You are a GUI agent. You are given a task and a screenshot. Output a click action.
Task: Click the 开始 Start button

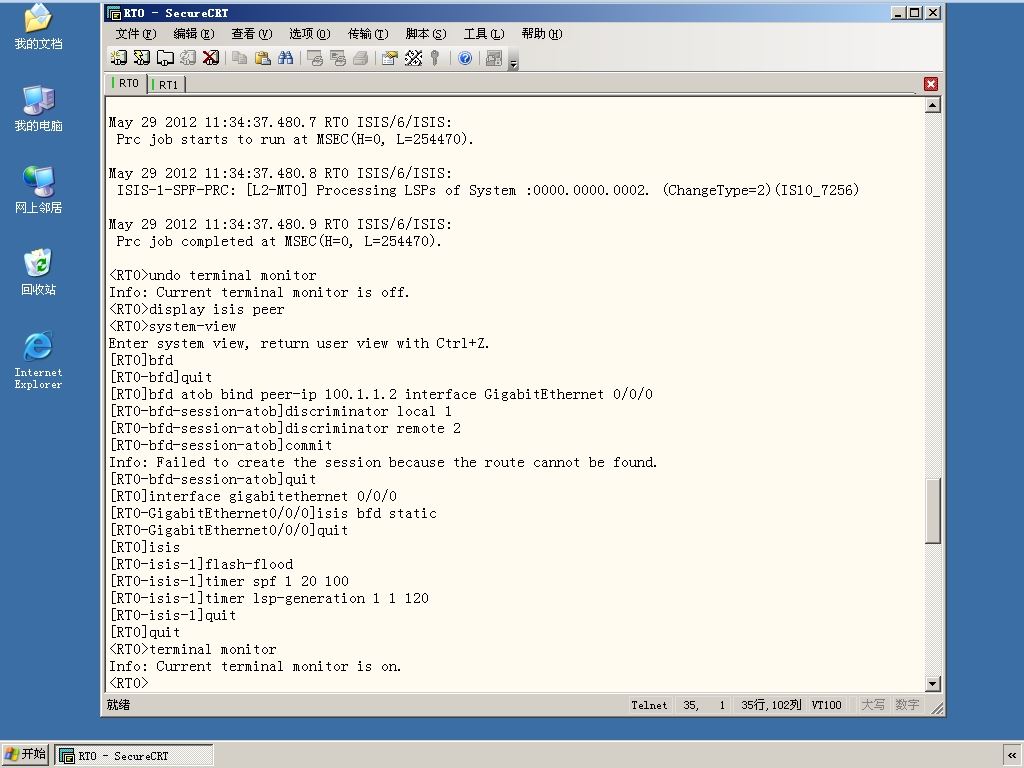click(x=25, y=754)
